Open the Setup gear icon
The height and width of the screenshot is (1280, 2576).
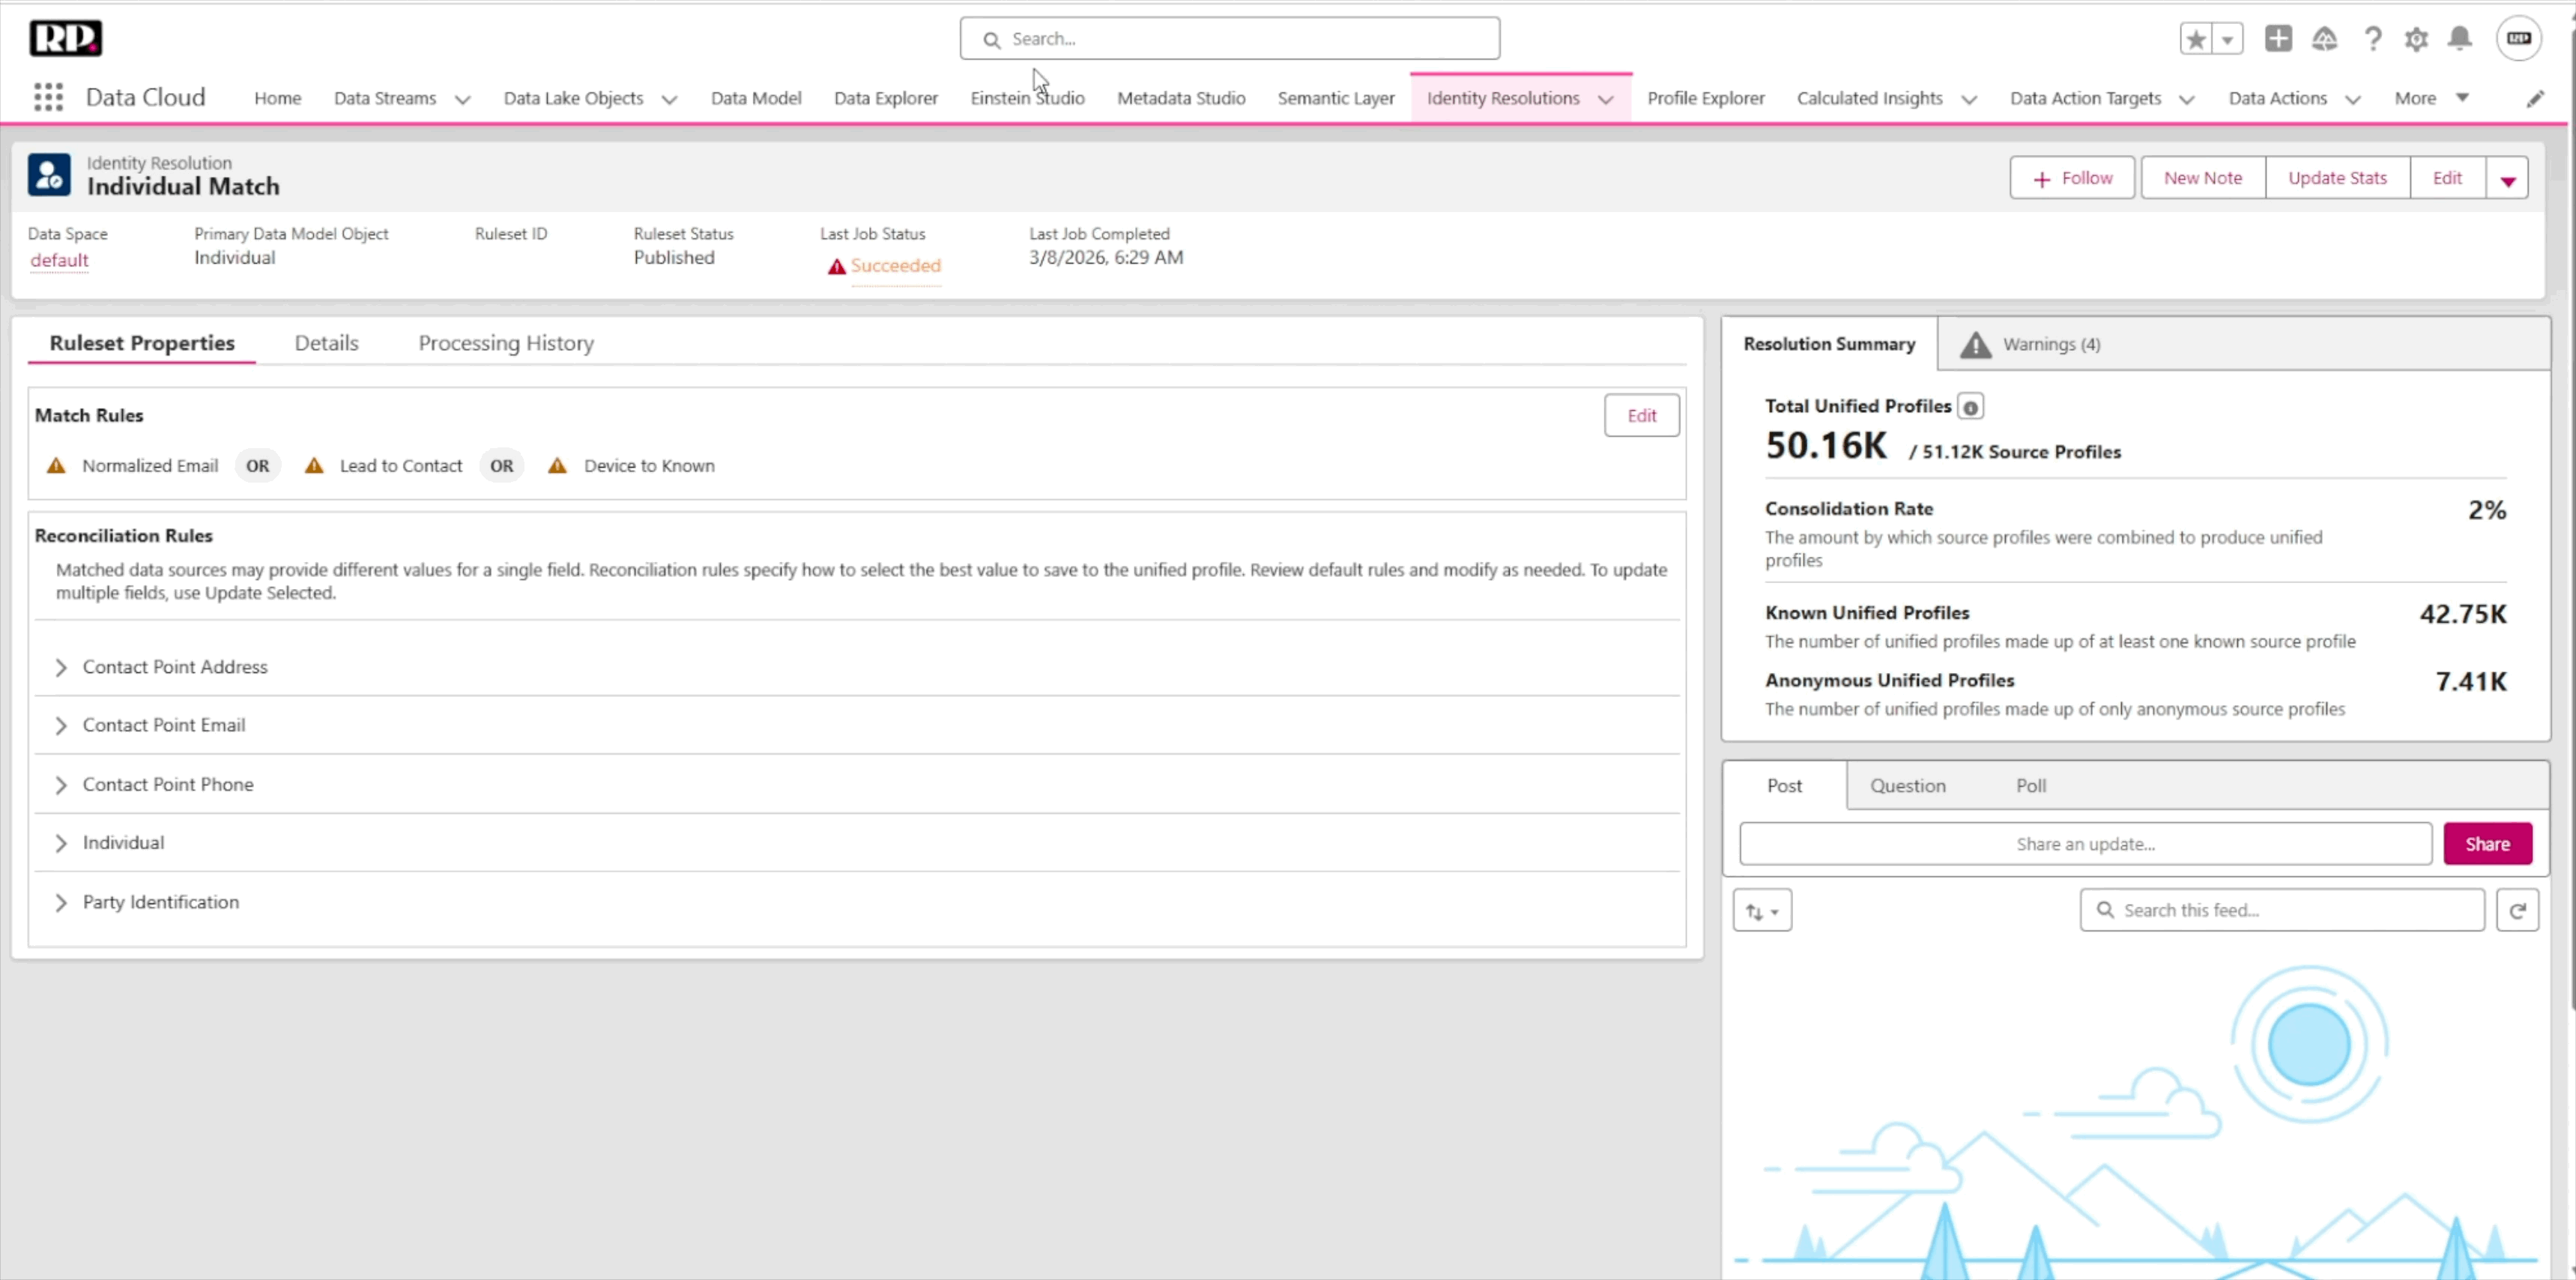coord(2416,39)
